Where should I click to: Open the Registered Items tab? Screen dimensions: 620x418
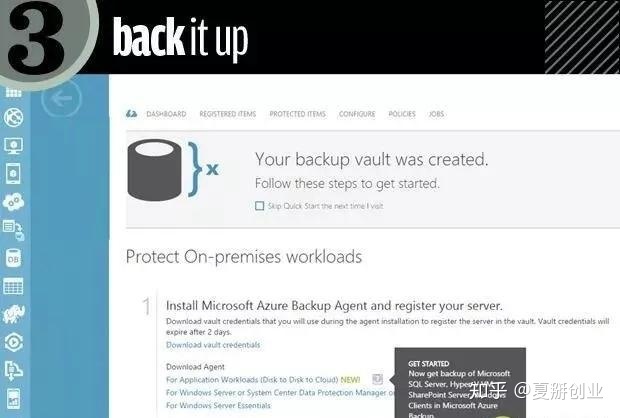coord(227,114)
